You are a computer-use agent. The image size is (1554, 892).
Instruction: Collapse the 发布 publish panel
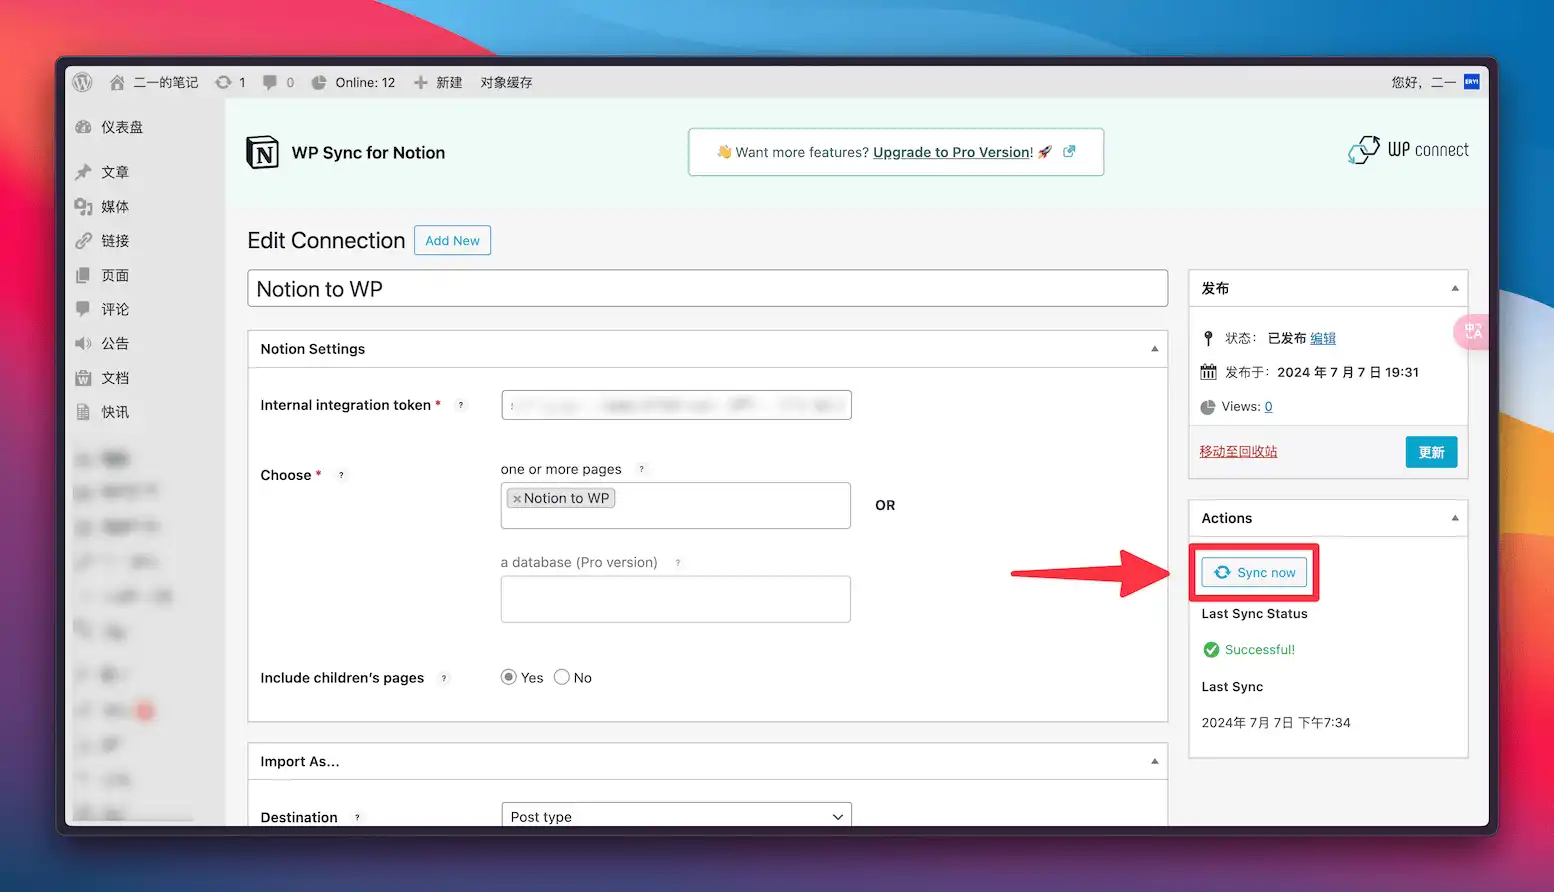(1454, 288)
